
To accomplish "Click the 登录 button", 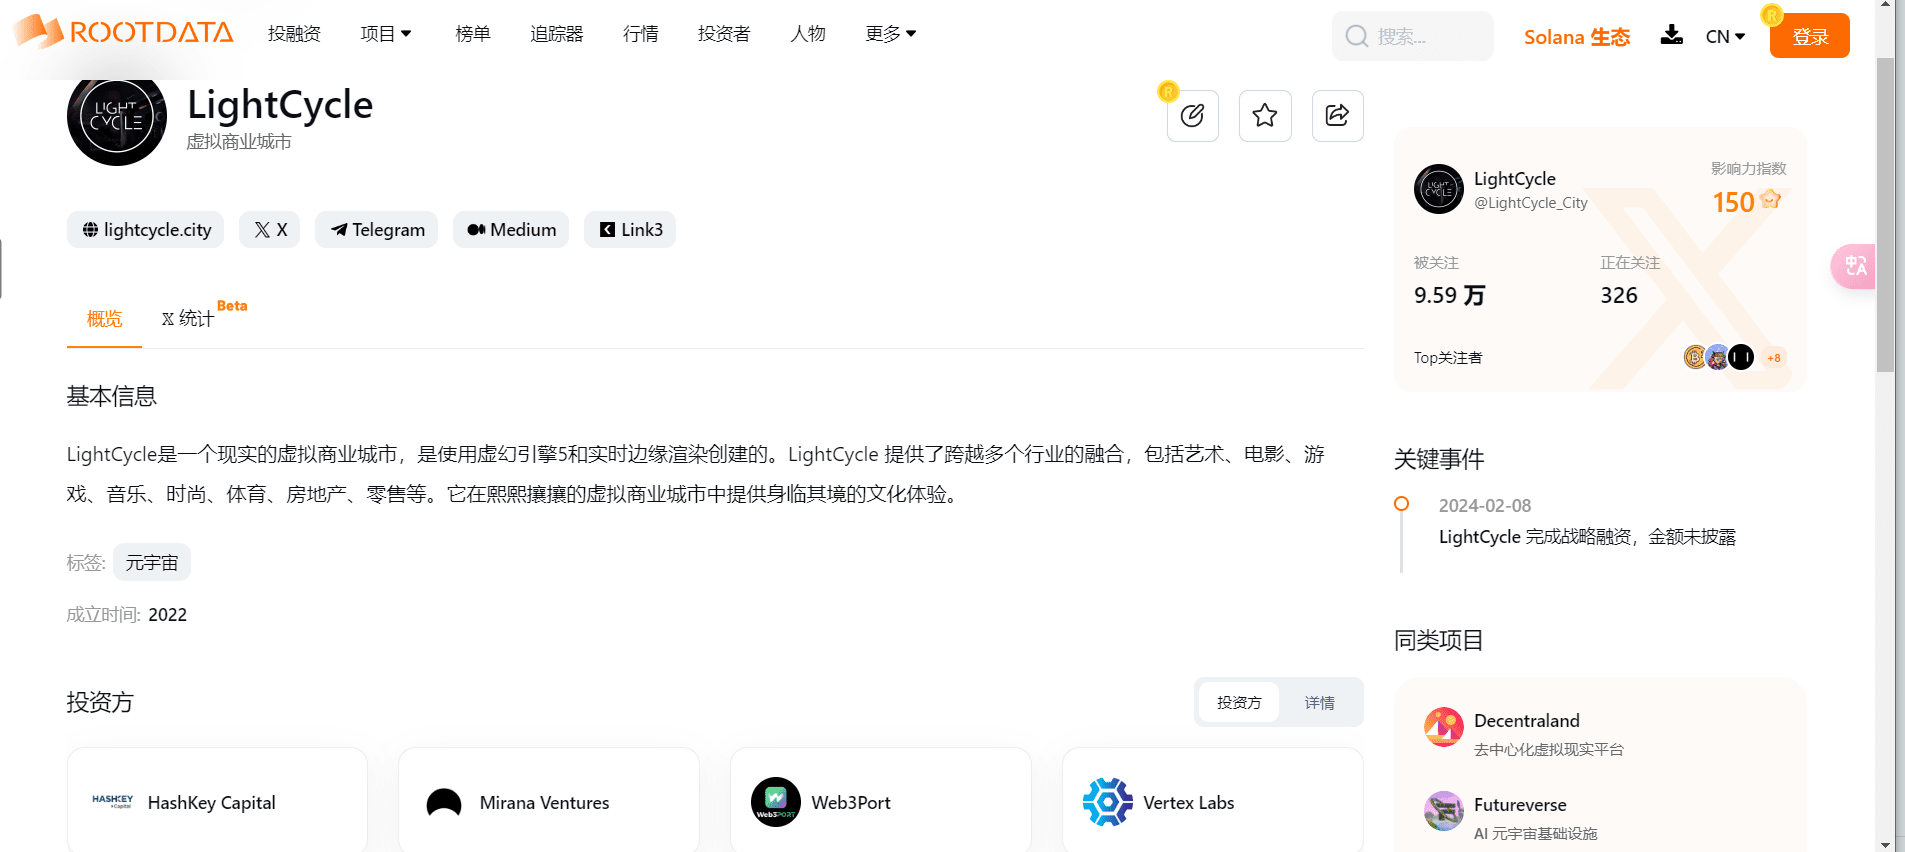I will pos(1810,36).
